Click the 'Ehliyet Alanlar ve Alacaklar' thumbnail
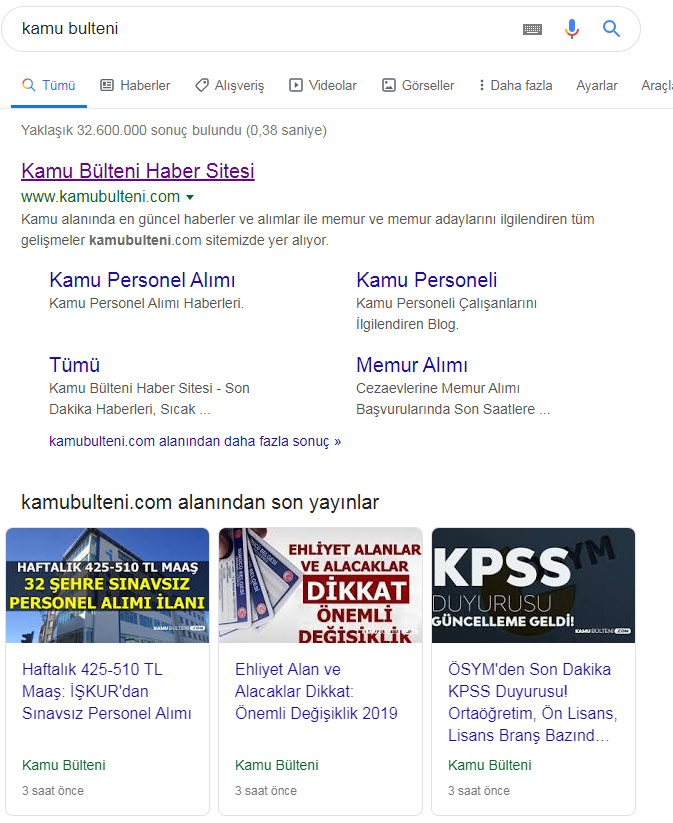 click(x=320, y=585)
